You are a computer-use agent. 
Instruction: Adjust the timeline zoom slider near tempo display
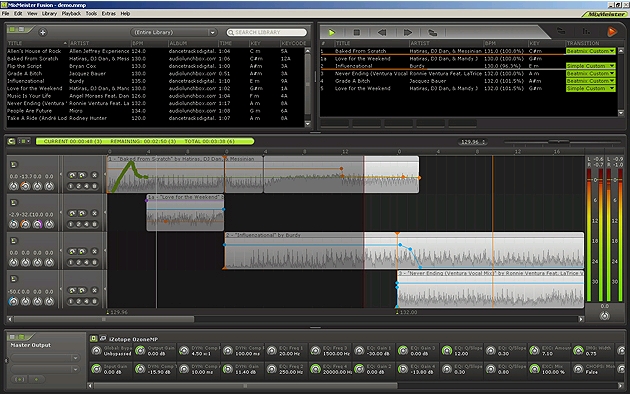coord(558,141)
